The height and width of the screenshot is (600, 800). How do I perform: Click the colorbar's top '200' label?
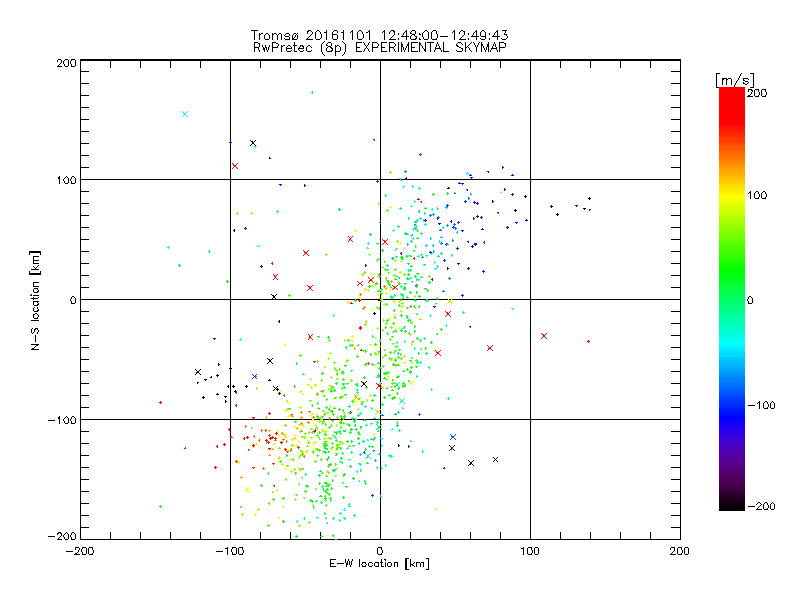click(757, 93)
